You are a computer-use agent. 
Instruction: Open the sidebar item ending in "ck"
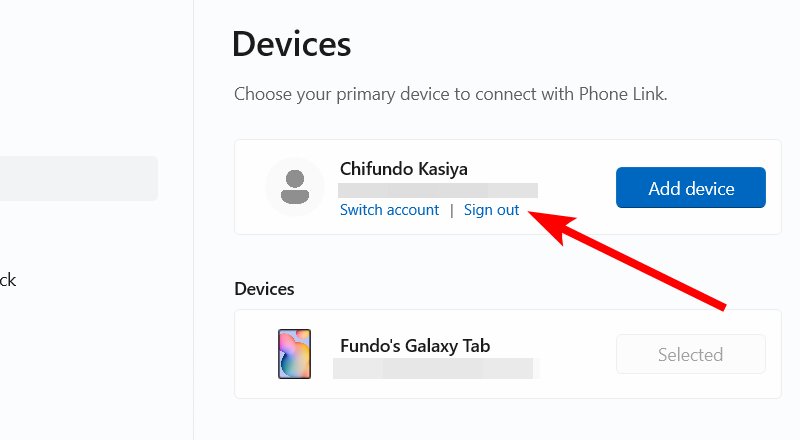click(x=8, y=280)
